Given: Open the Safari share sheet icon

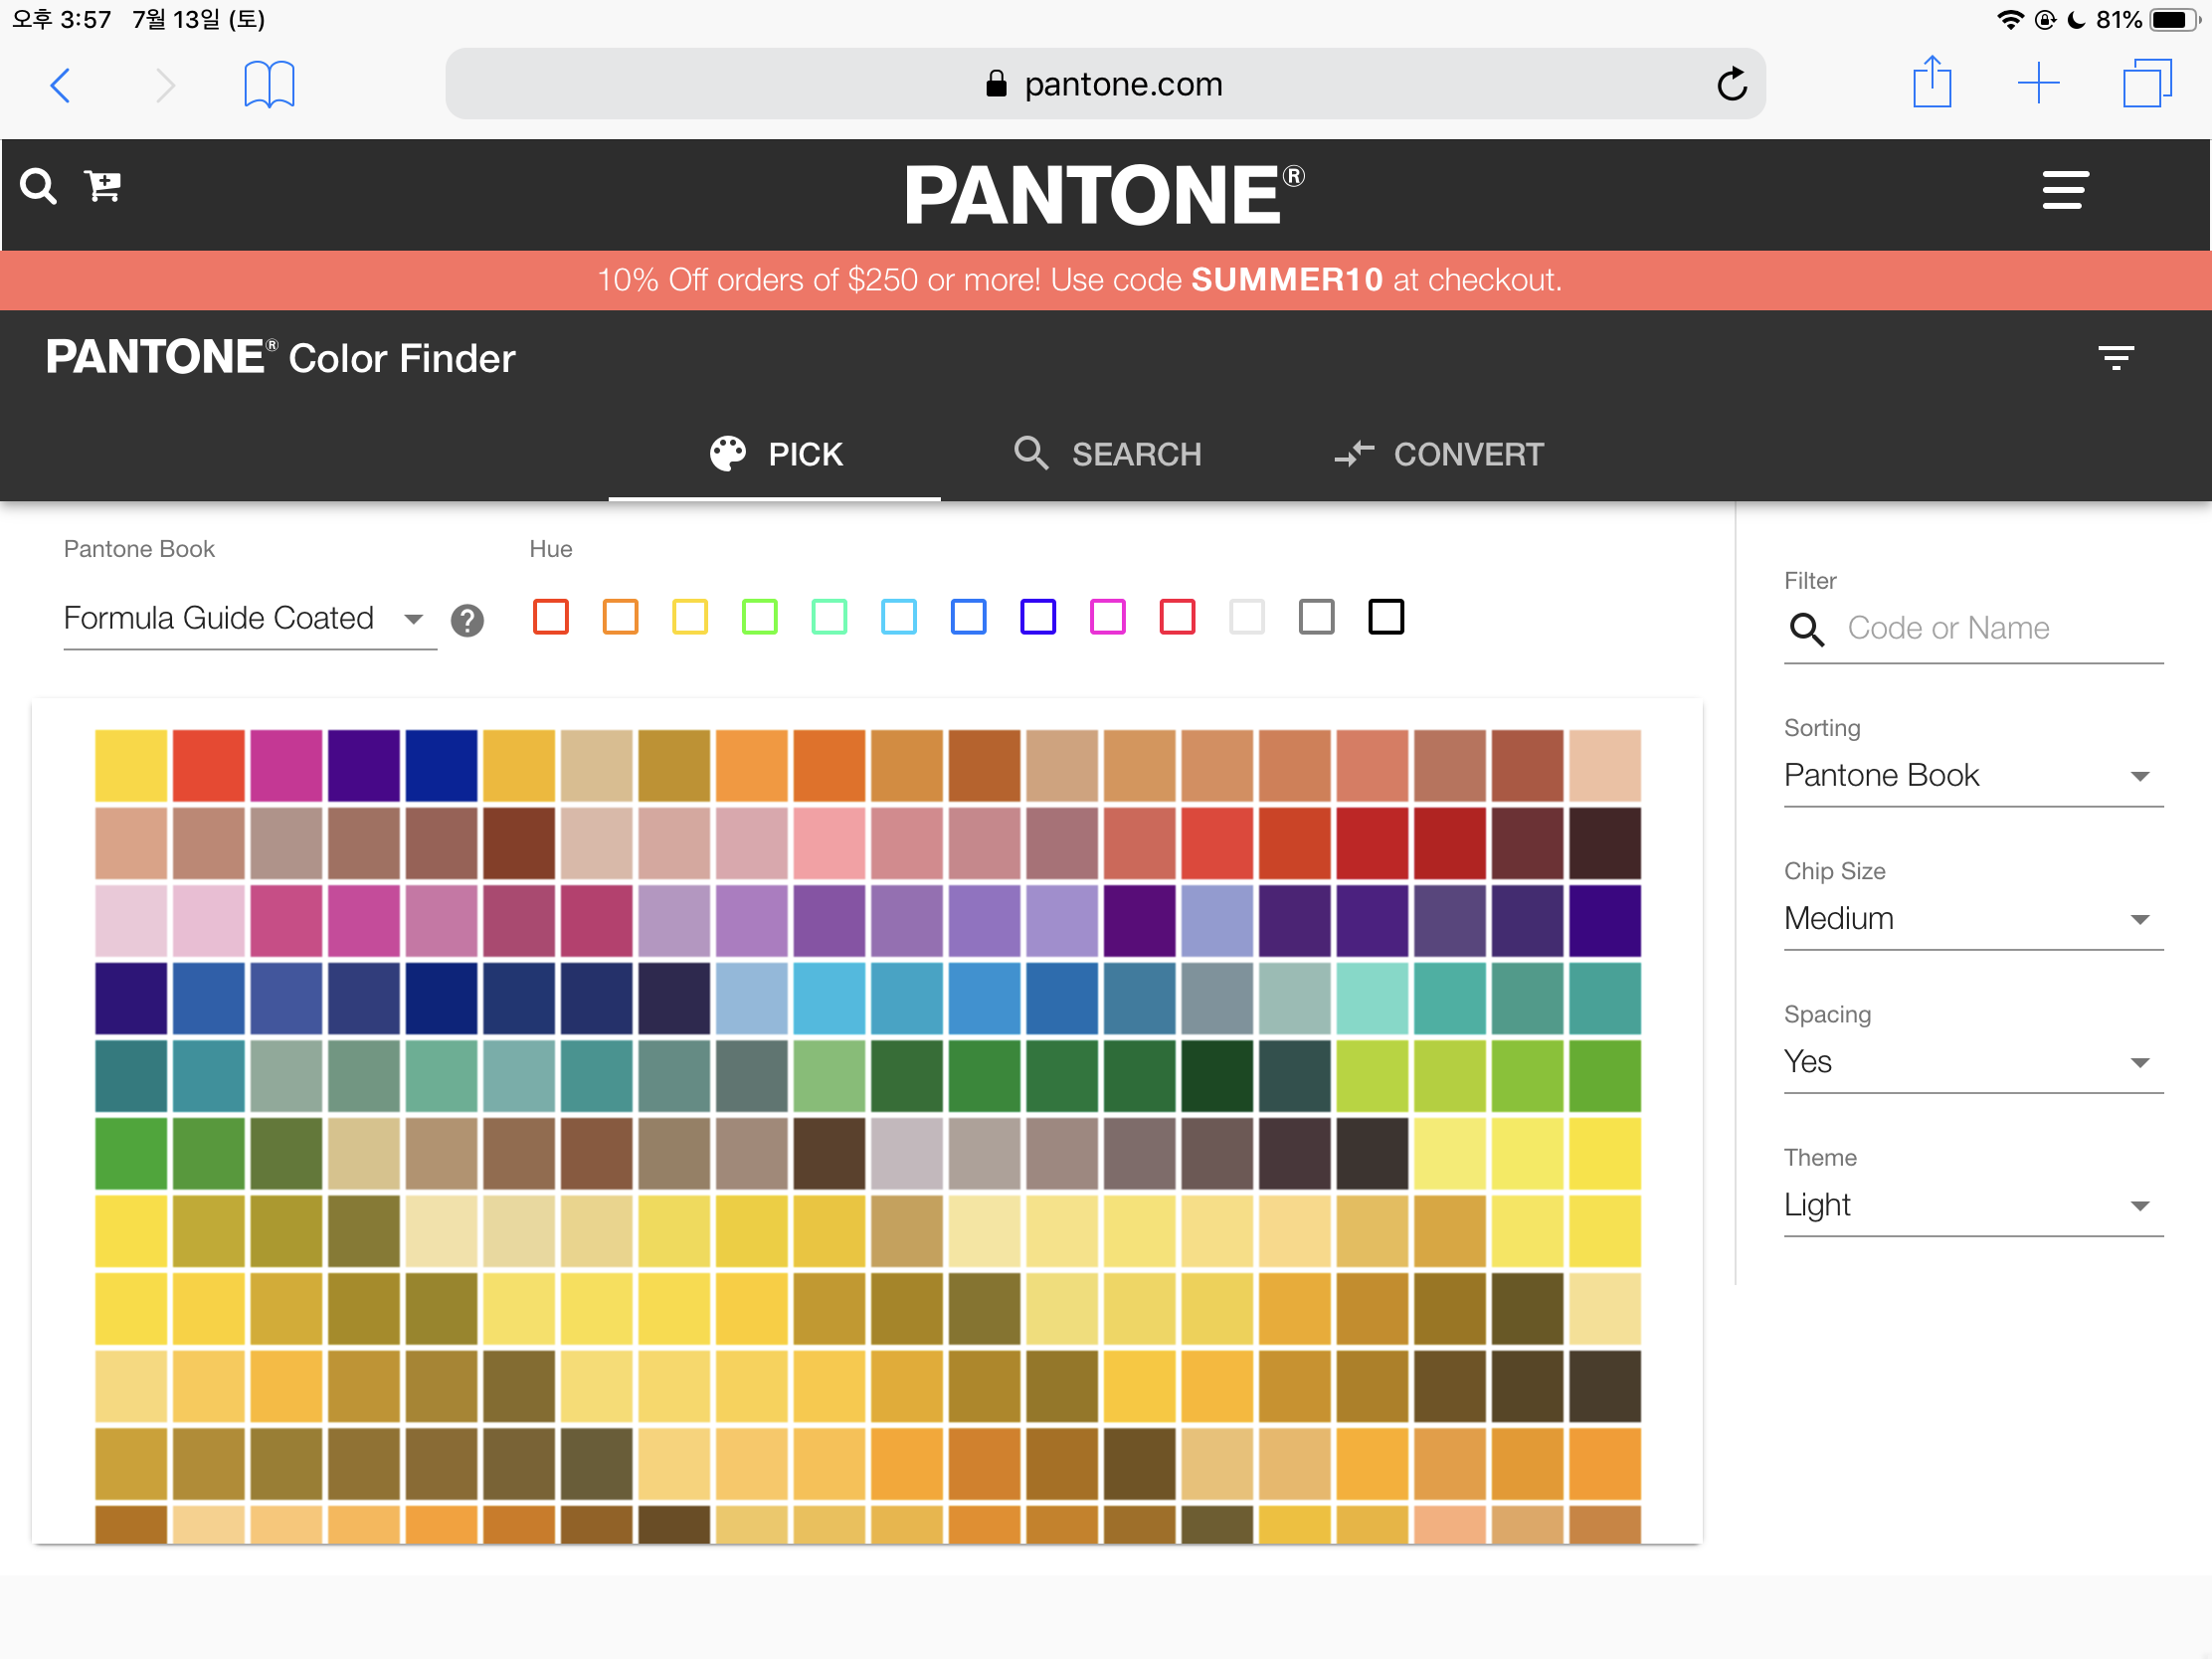Looking at the screenshot, I should pos(1932,82).
